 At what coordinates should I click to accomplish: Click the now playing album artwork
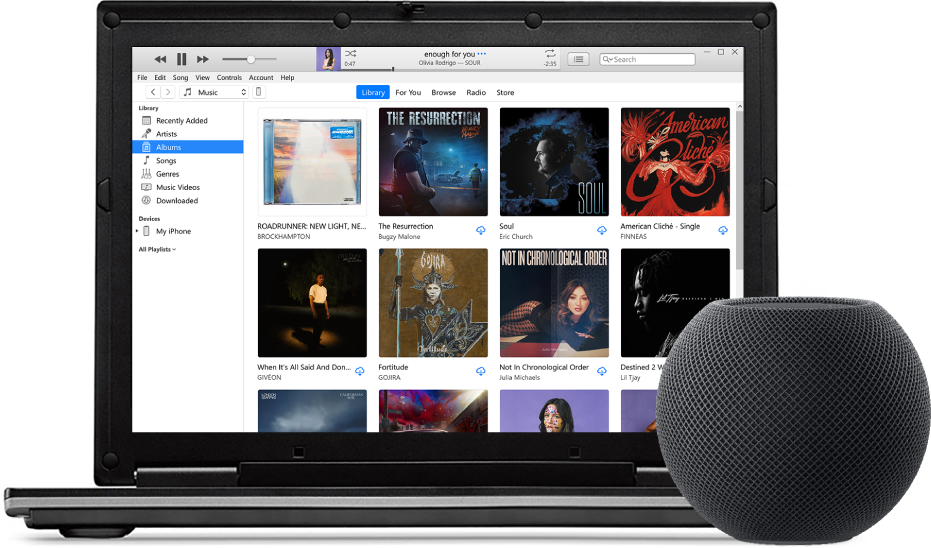click(328, 59)
